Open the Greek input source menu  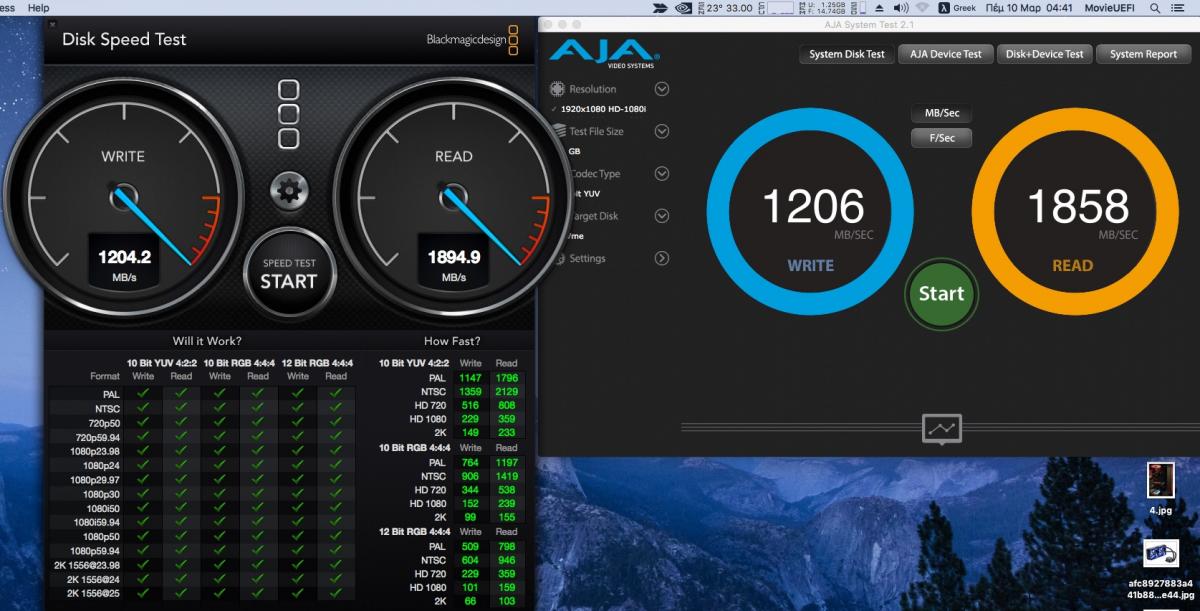pos(955,7)
